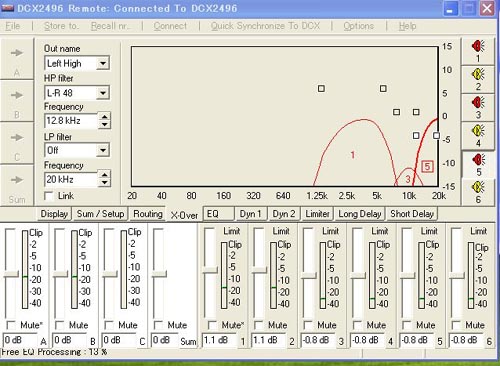Toggle the Link checkbox
The width and height of the screenshot is (500, 366).
pos(49,196)
